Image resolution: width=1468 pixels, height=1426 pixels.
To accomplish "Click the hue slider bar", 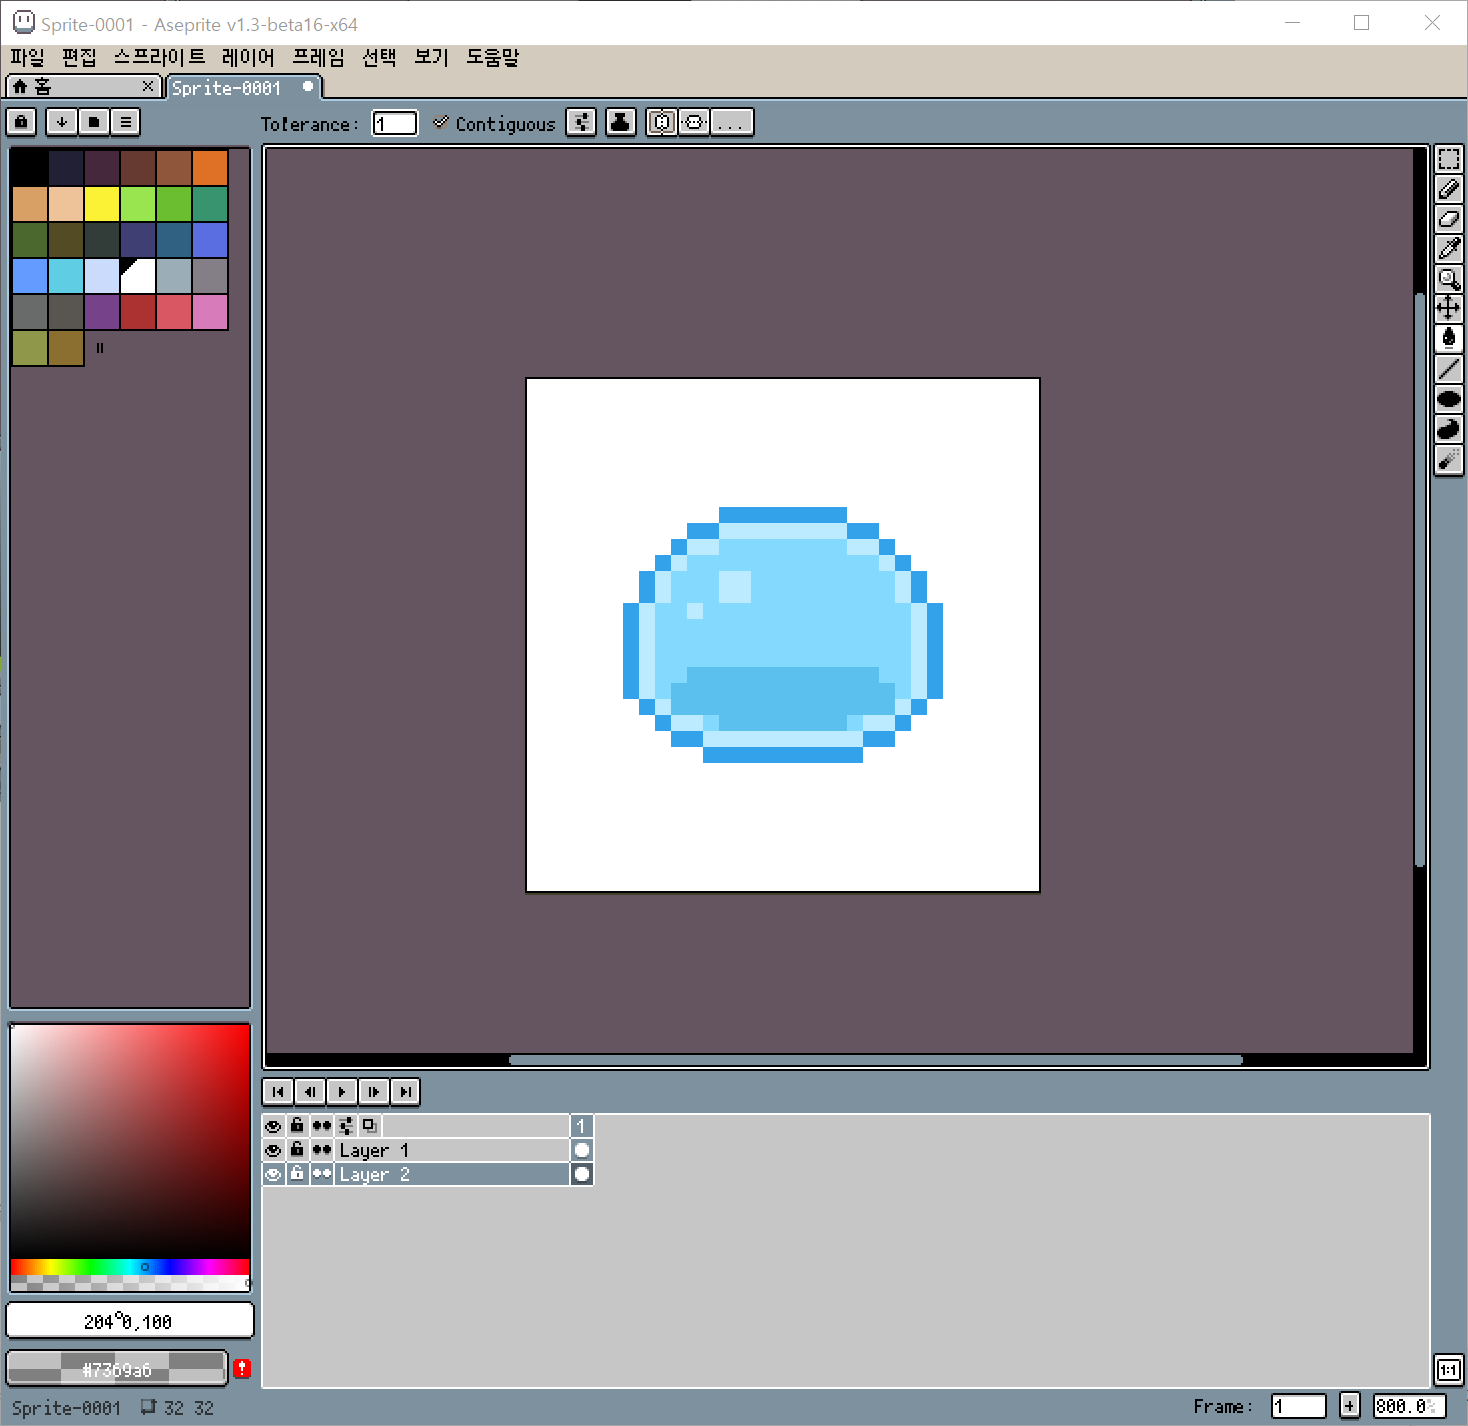I will coord(130,1267).
